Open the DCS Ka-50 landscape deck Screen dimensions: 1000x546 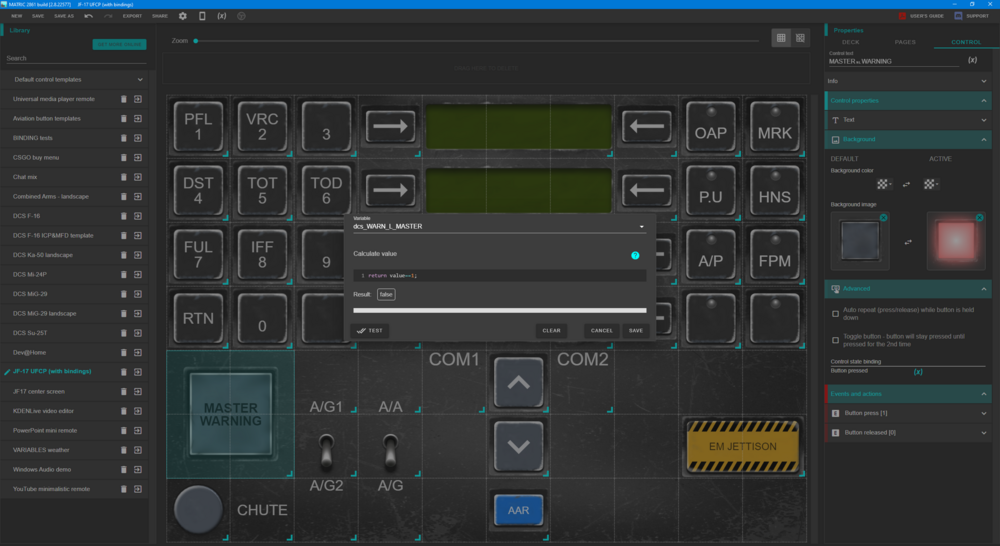[138, 255]
